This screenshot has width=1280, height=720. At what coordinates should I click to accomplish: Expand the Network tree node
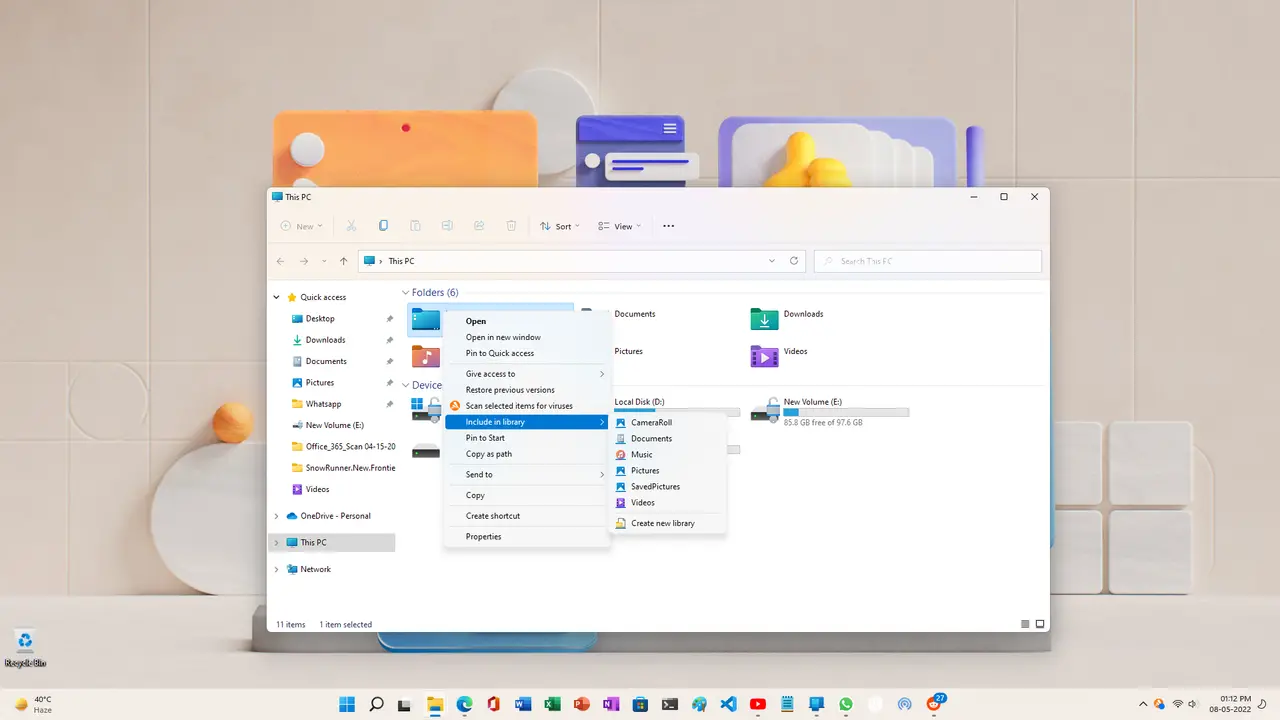pos(277,569)
